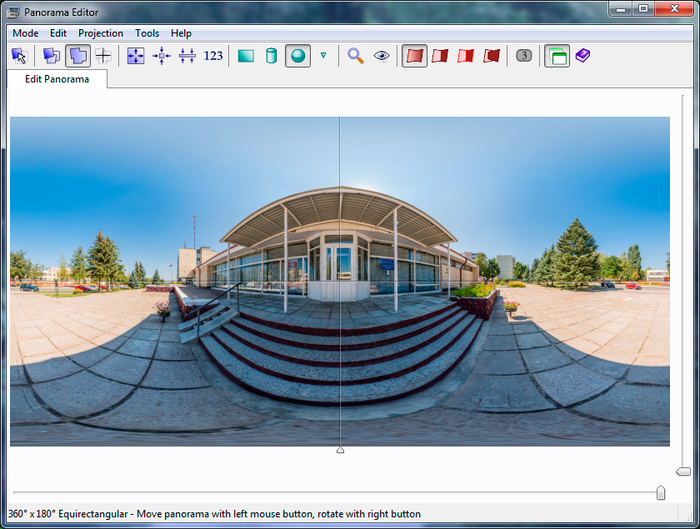Open the Projection menu
The image size is (700, 529).
pyautogui.click(x=101, y=33)
